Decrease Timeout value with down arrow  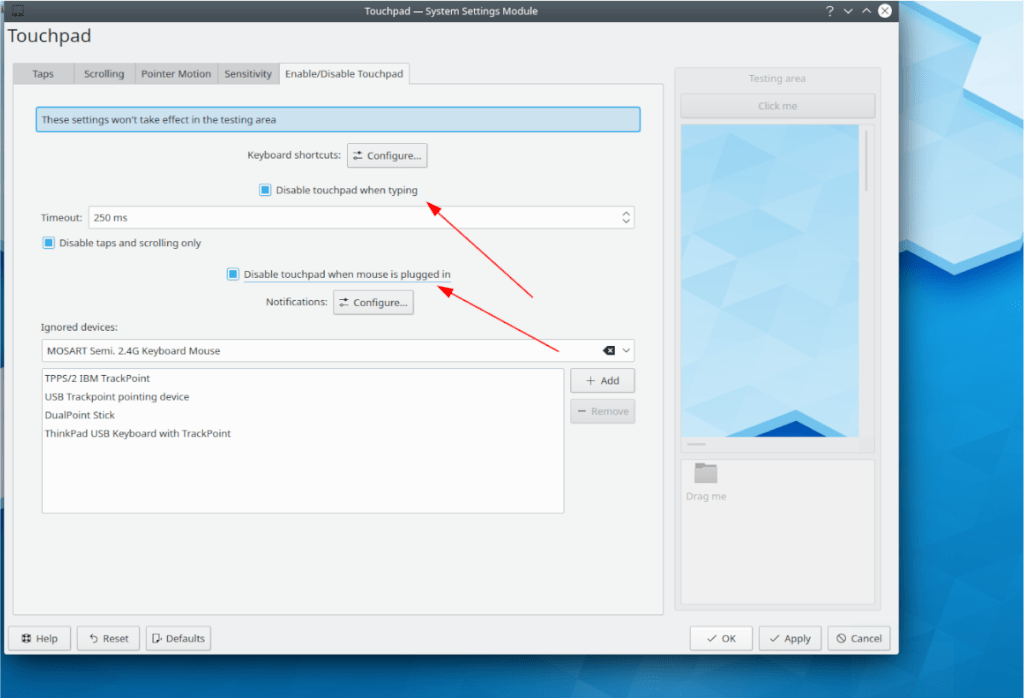(x=626, y=221)
